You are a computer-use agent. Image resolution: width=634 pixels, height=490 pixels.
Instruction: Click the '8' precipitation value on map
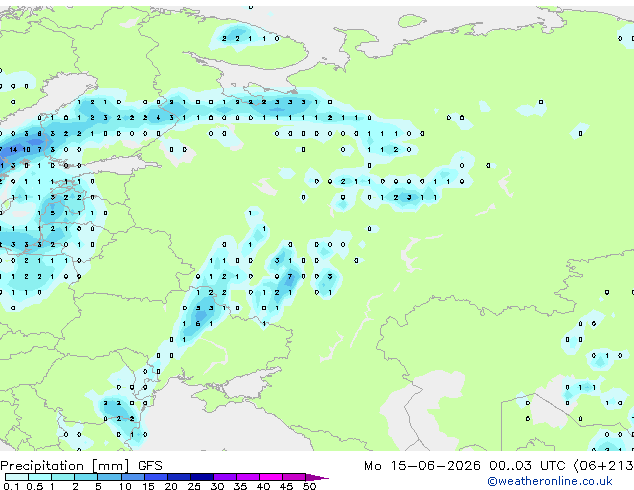[40, 134]
